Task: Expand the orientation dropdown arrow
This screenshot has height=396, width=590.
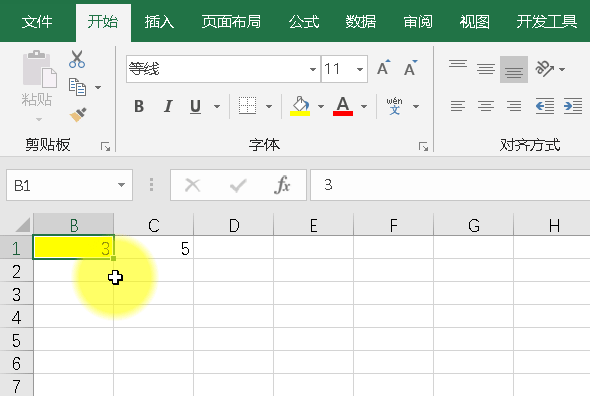Action: click(x=562, y=69)
